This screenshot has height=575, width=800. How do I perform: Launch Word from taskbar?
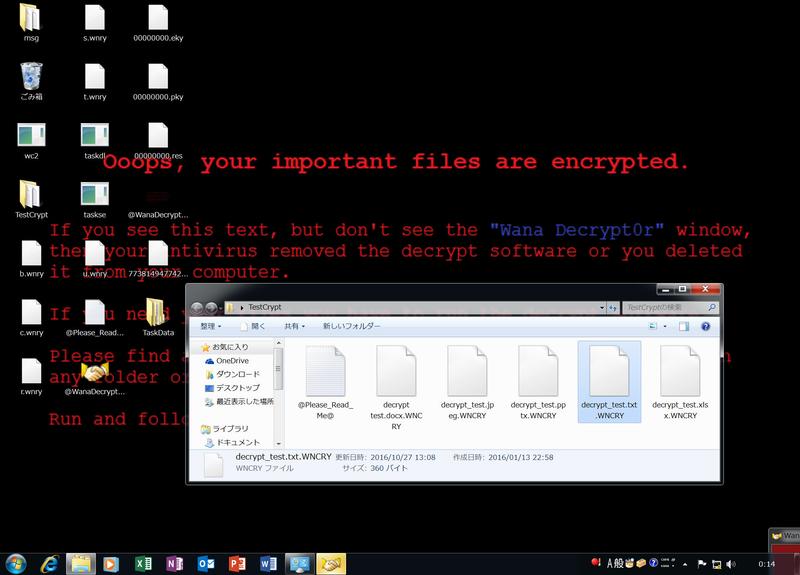click(268, 564)
